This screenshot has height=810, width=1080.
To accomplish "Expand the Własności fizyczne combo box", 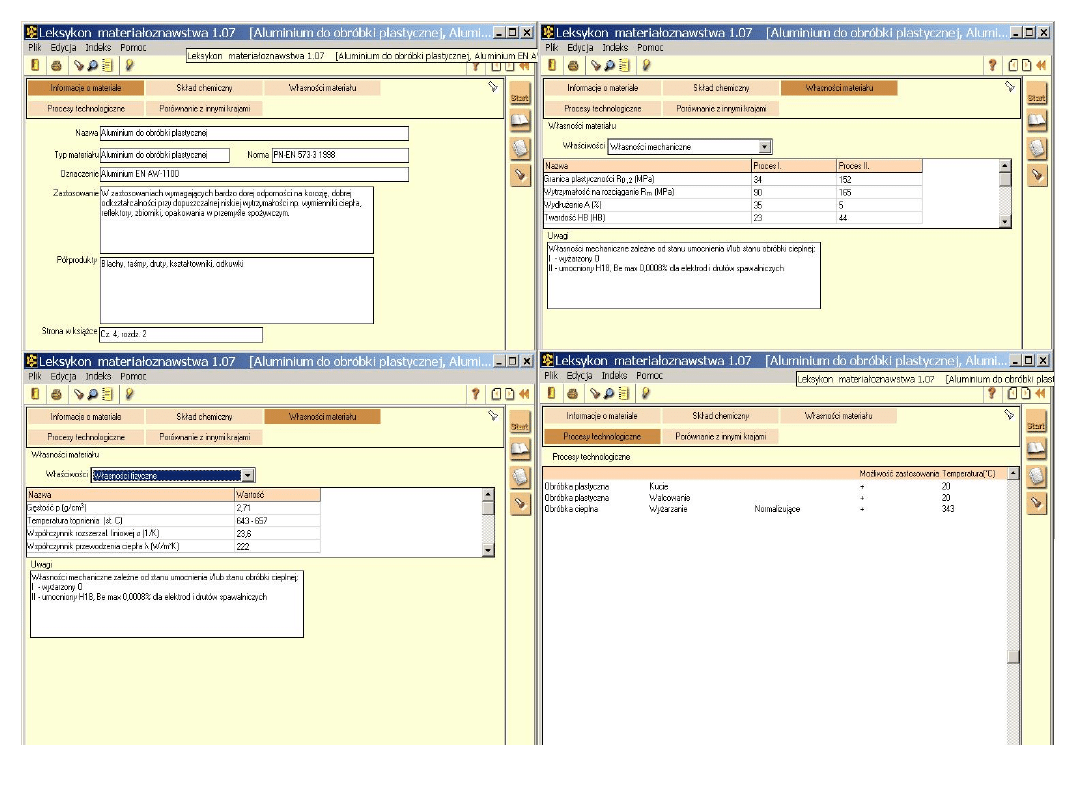I will 248,476.
